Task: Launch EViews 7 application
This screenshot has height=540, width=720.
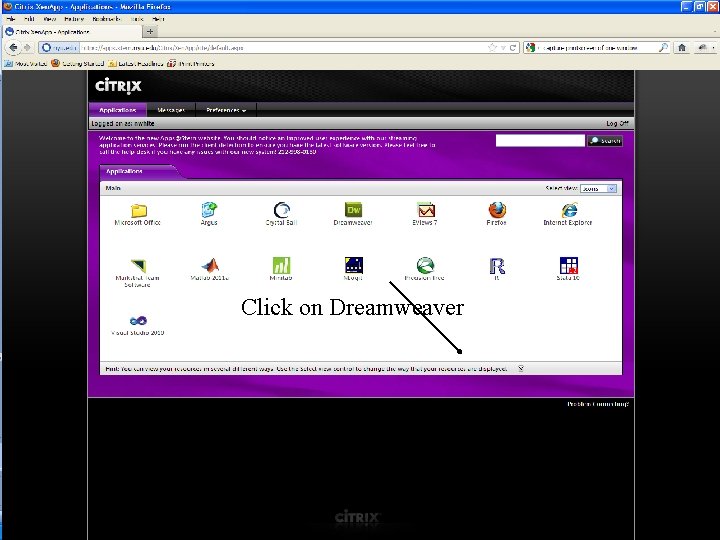Action: tap(426, 210)
